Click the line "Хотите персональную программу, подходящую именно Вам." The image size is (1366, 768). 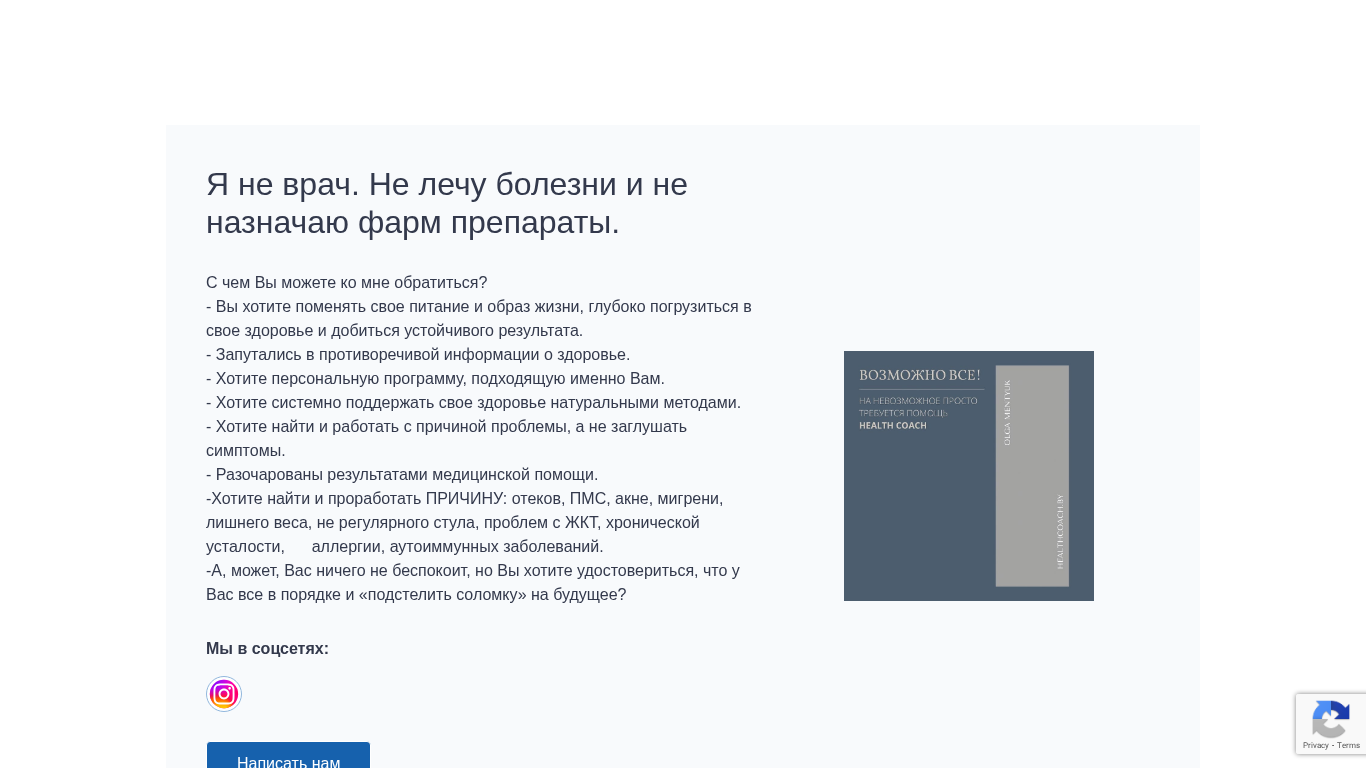[x=435, y=379]
